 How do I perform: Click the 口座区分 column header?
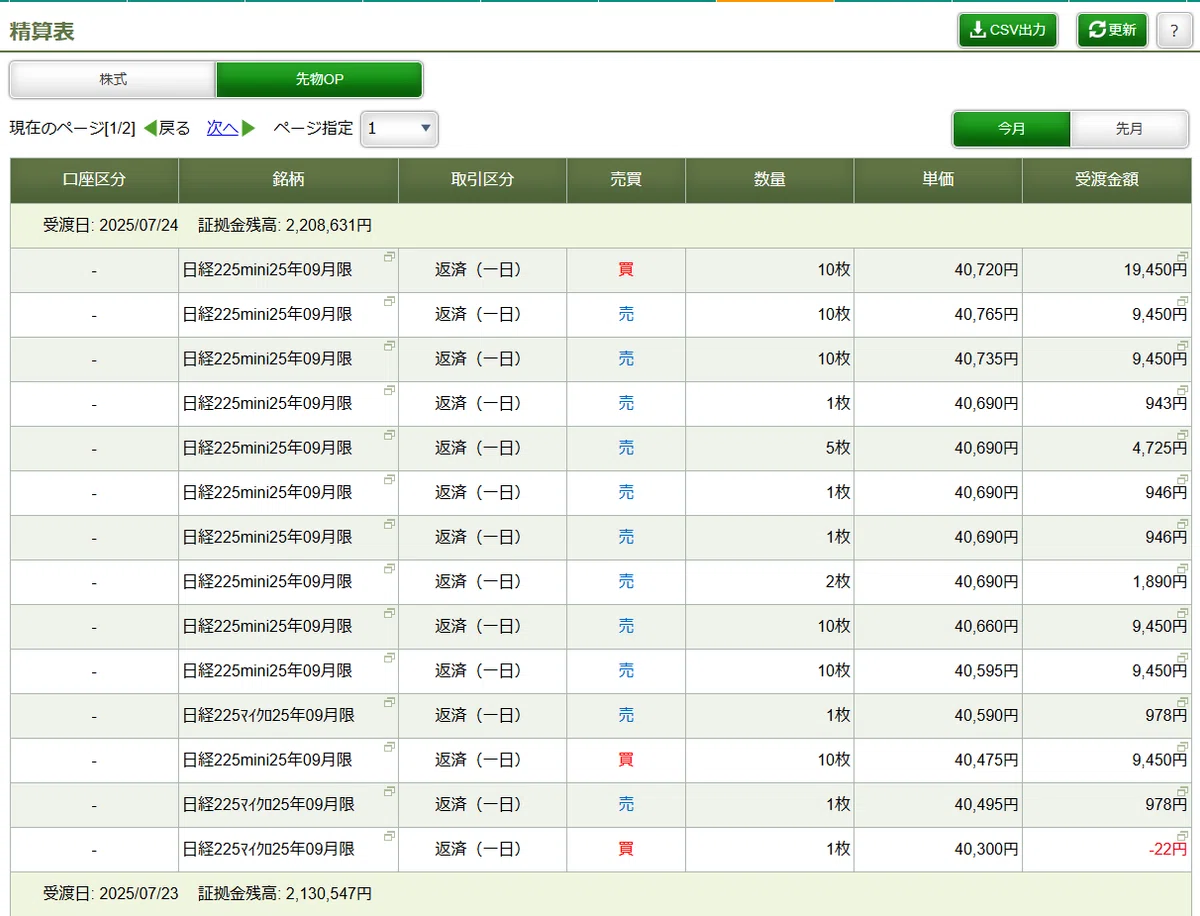94,180
